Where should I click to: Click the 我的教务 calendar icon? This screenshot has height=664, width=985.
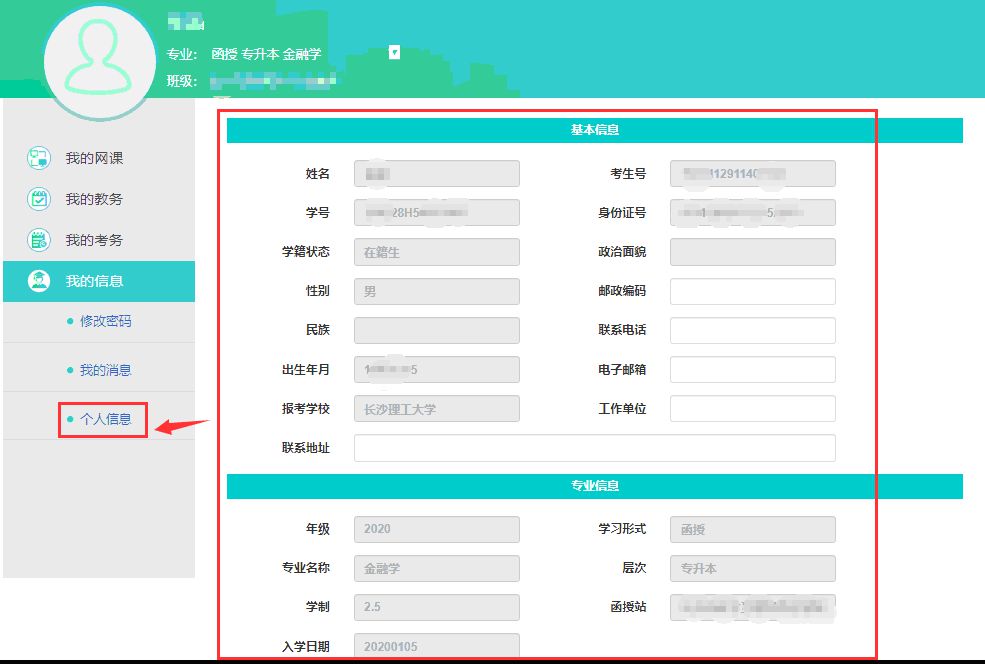tap(39, 199)
